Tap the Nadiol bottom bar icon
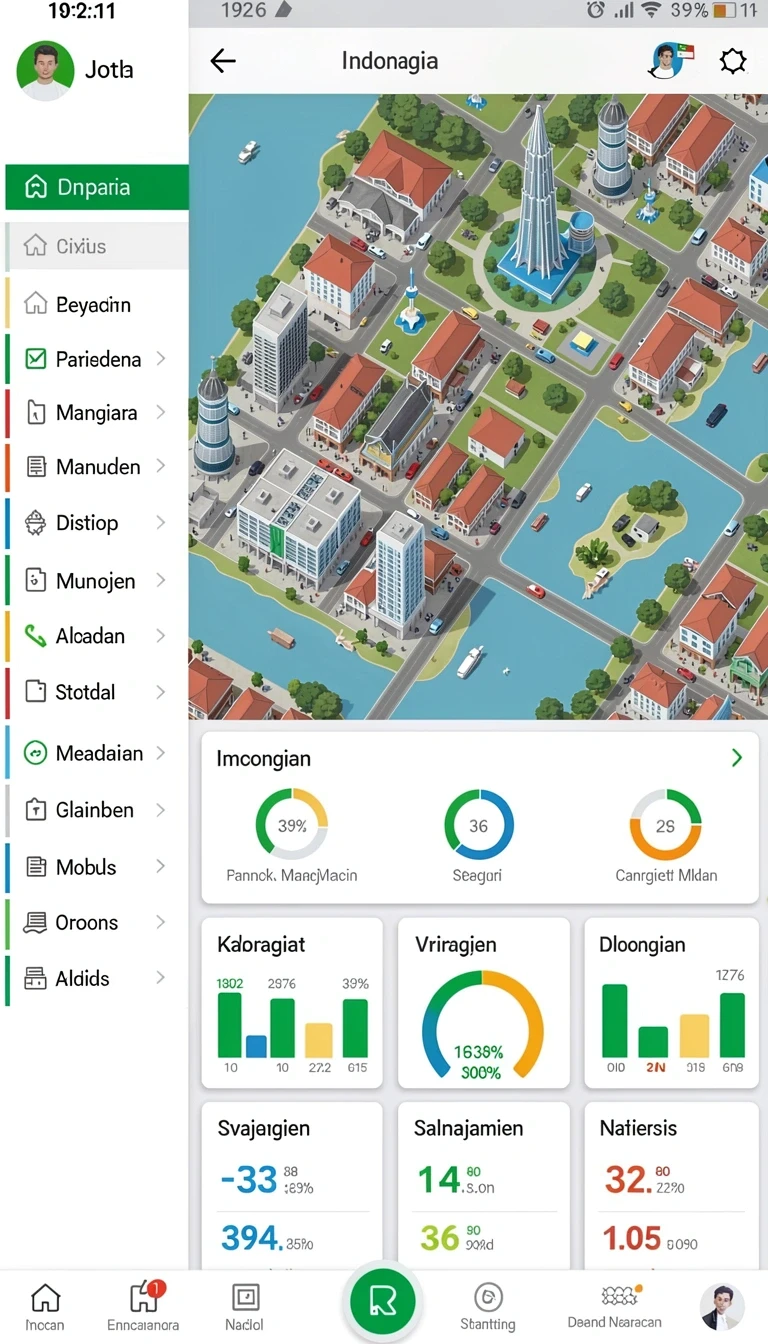This screenshot has width=768, height=1344. click(x=245, y=1306)
